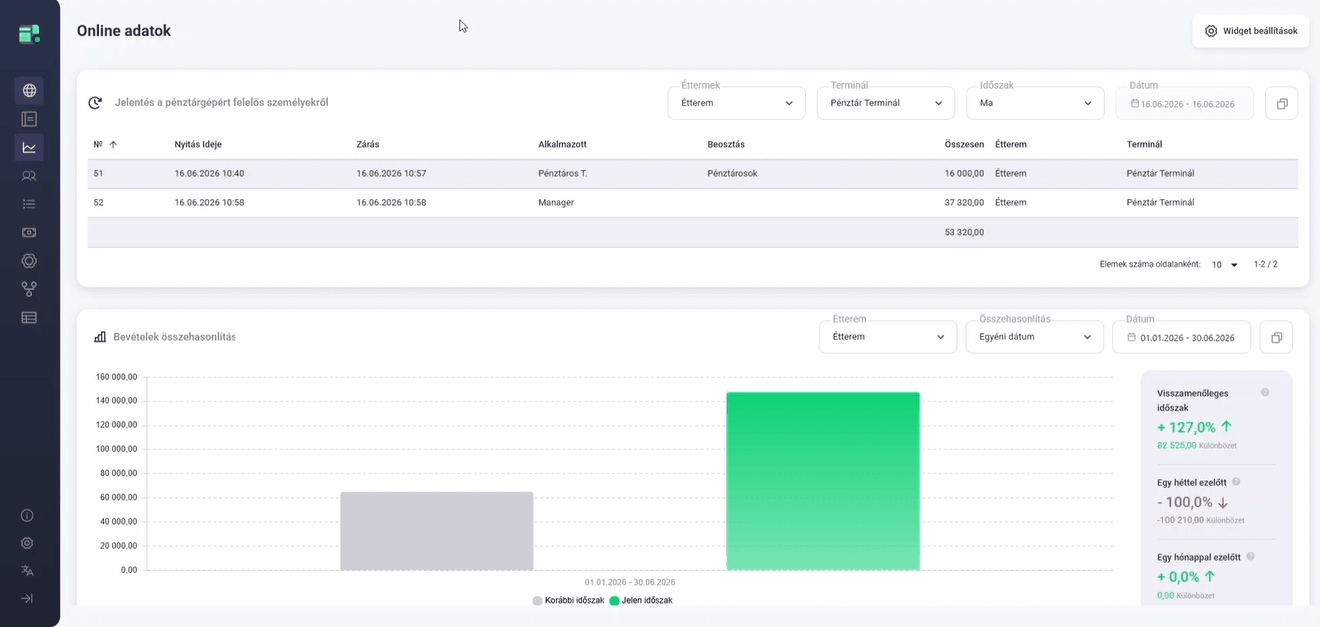Open the language translation icon in sidebar
Viewport: 1320px width, 627px height.
27,571
